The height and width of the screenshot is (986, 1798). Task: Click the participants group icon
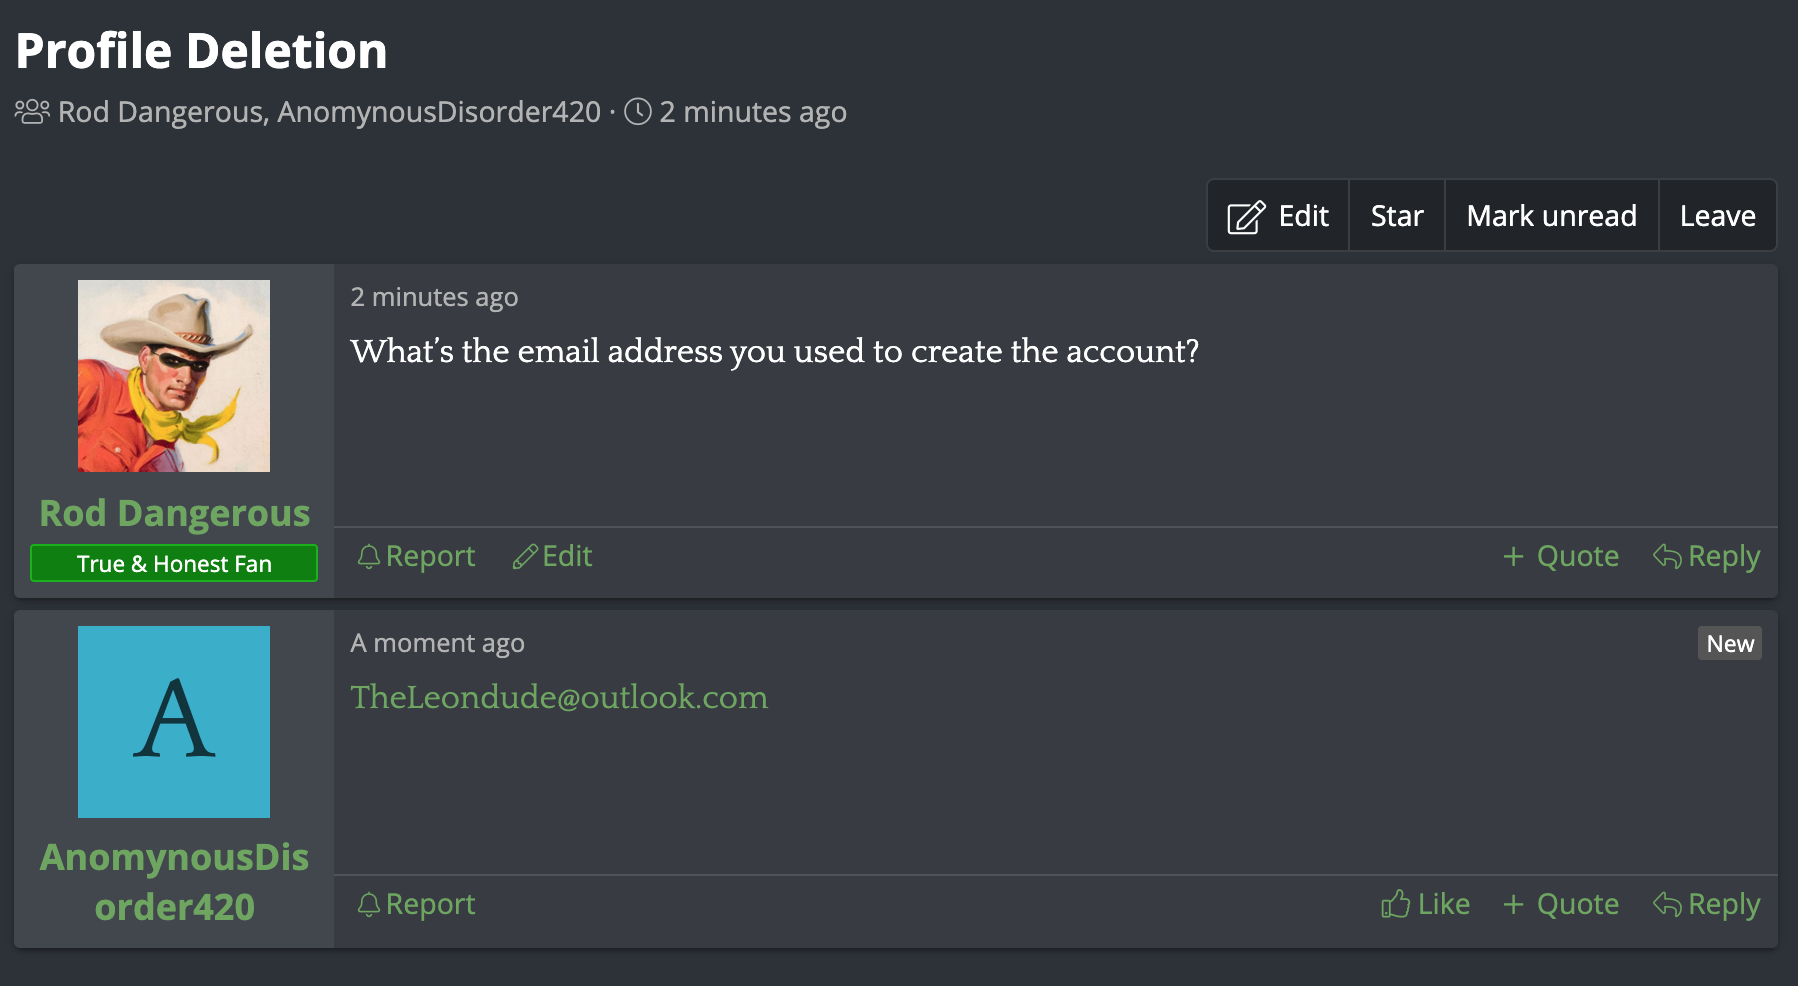[x=32, y=111]
